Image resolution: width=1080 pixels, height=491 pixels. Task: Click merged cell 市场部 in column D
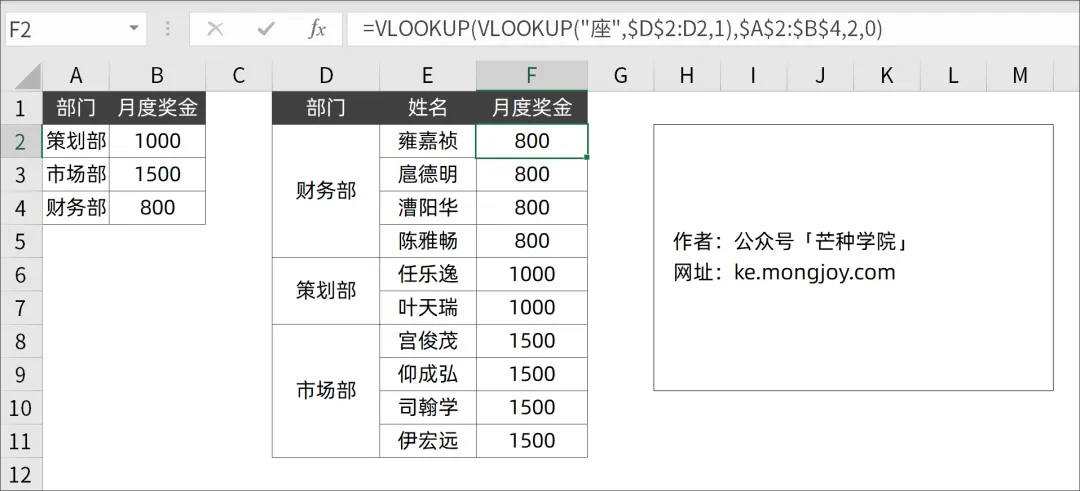(x=326, y=390)
